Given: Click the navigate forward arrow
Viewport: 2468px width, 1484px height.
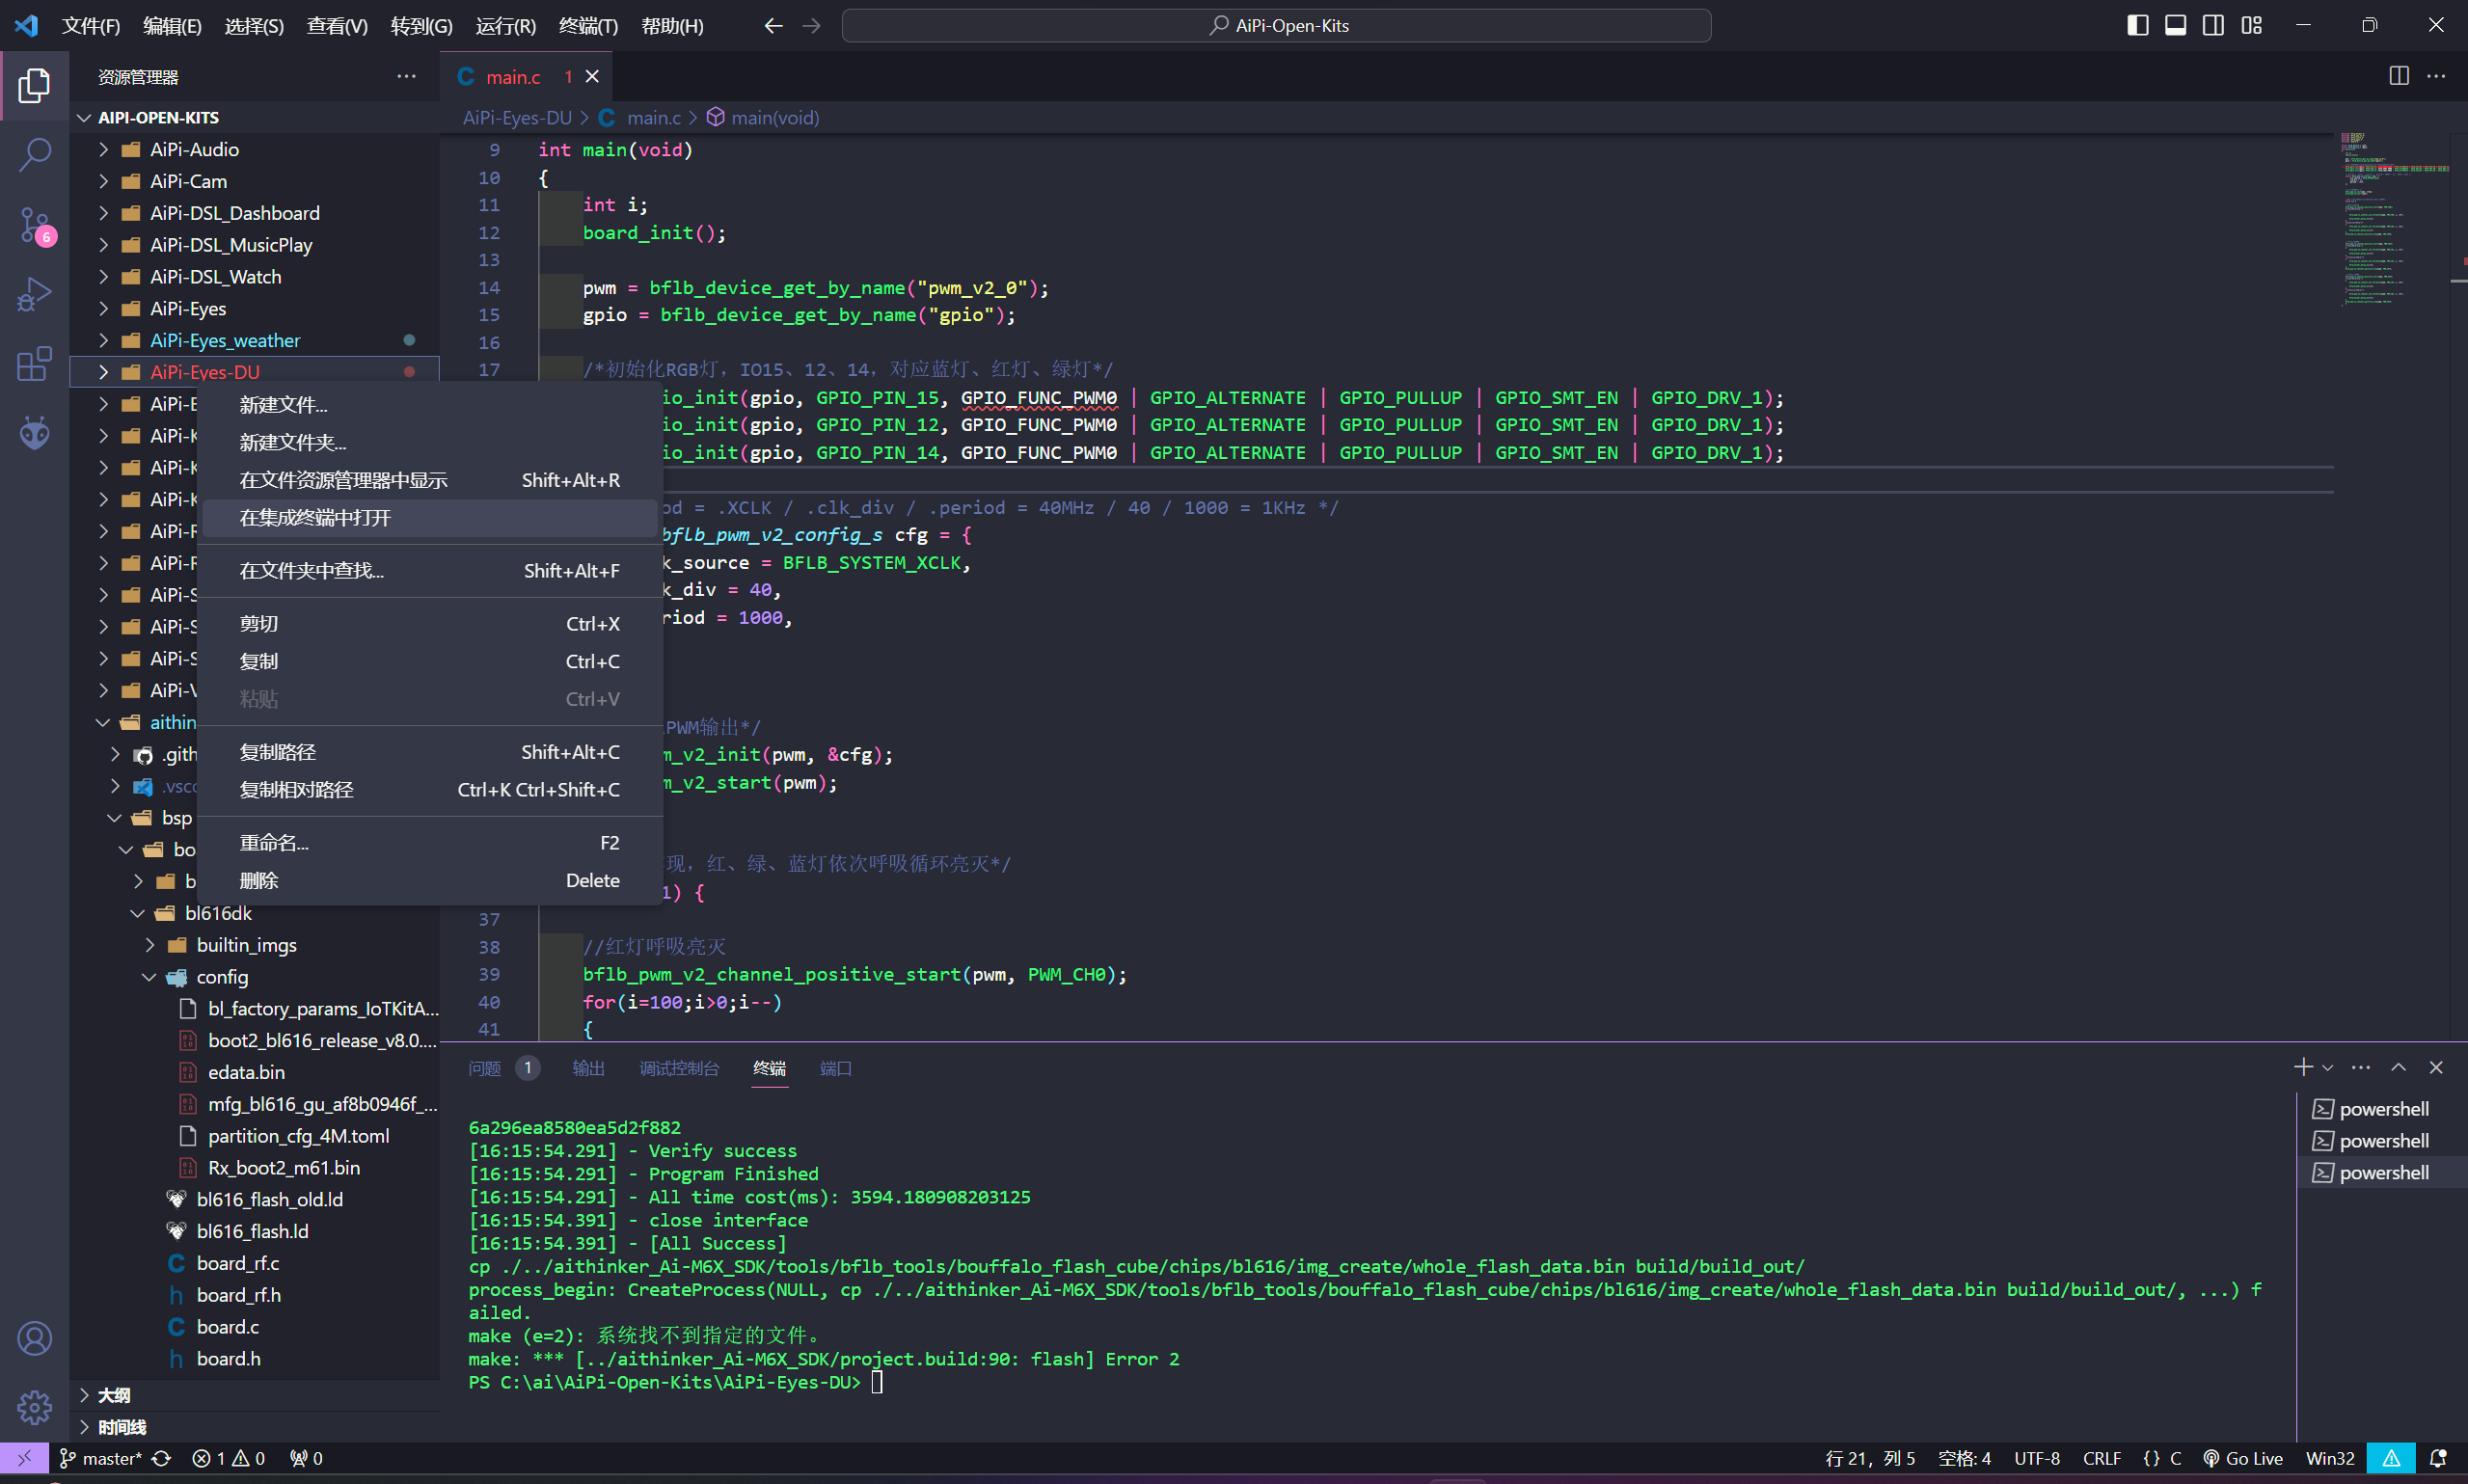Looking at the screenshot, I should pos(811,25).
